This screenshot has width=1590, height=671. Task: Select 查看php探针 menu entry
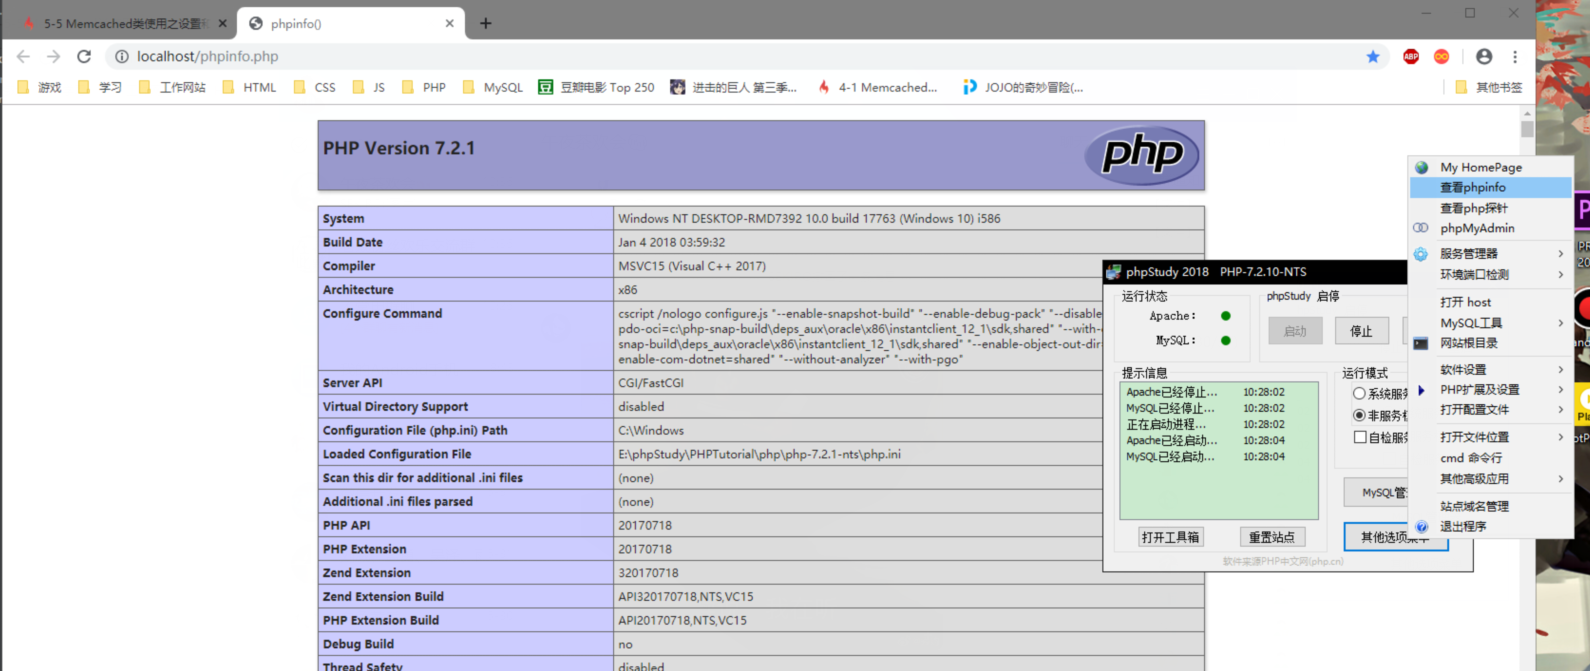point(1489,208)
